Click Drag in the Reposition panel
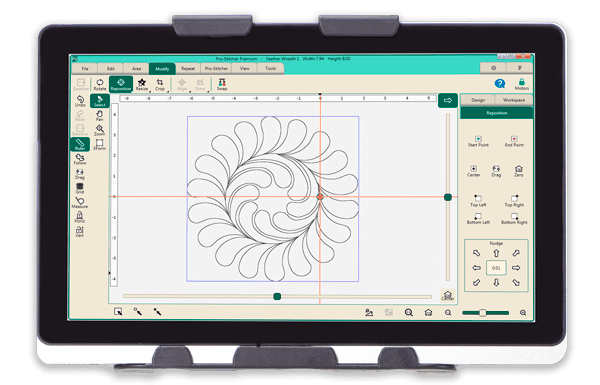 496,171
